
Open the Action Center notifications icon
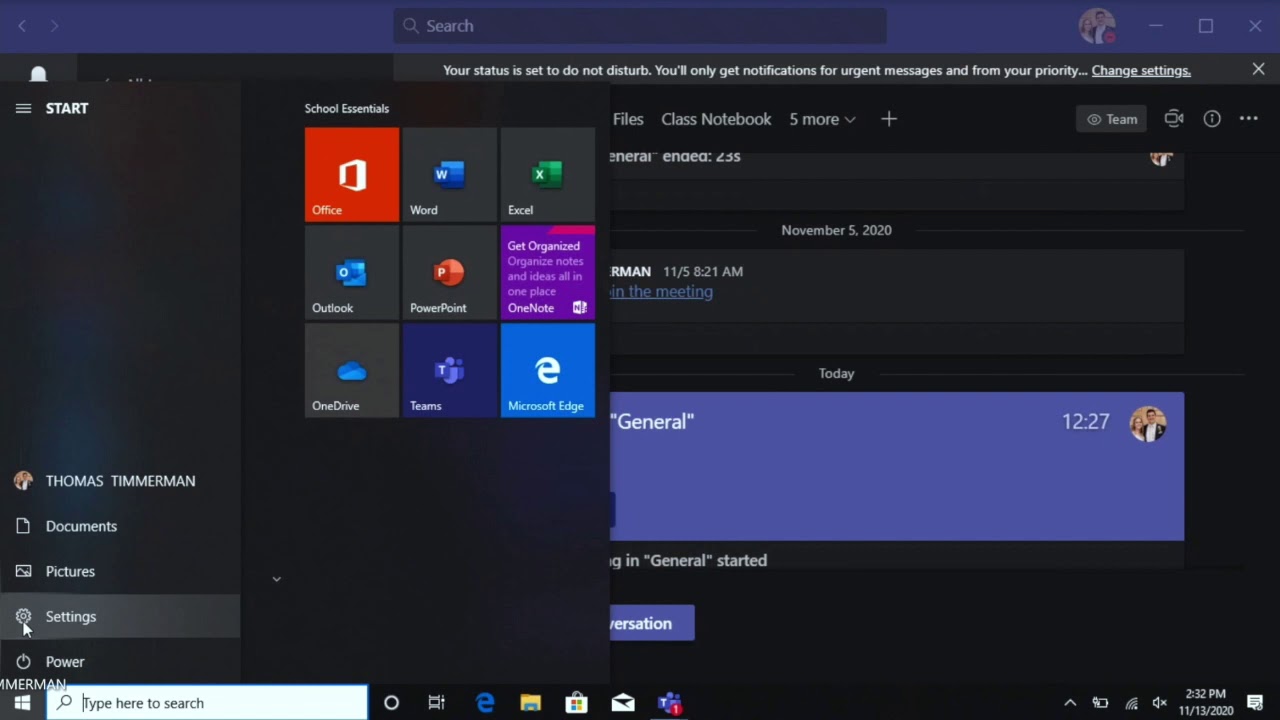(1255, 703)
